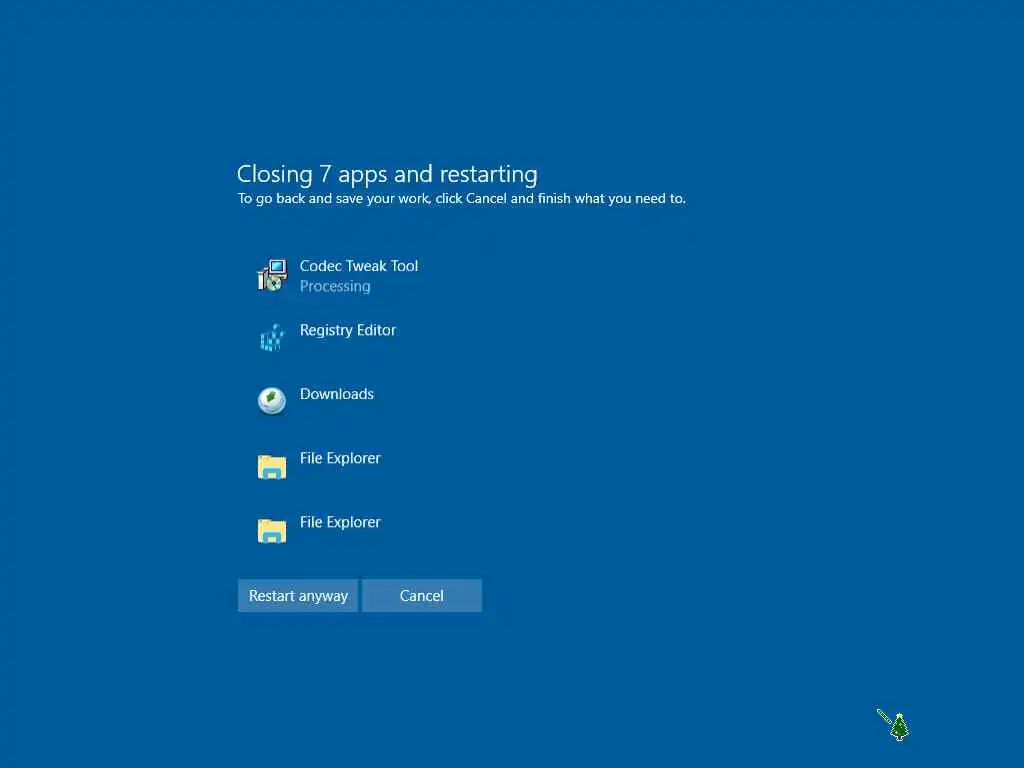Click the Closing 7 apps and restarting heading
This screenshot has height=768, width=1024.
(x=387, y=174)
